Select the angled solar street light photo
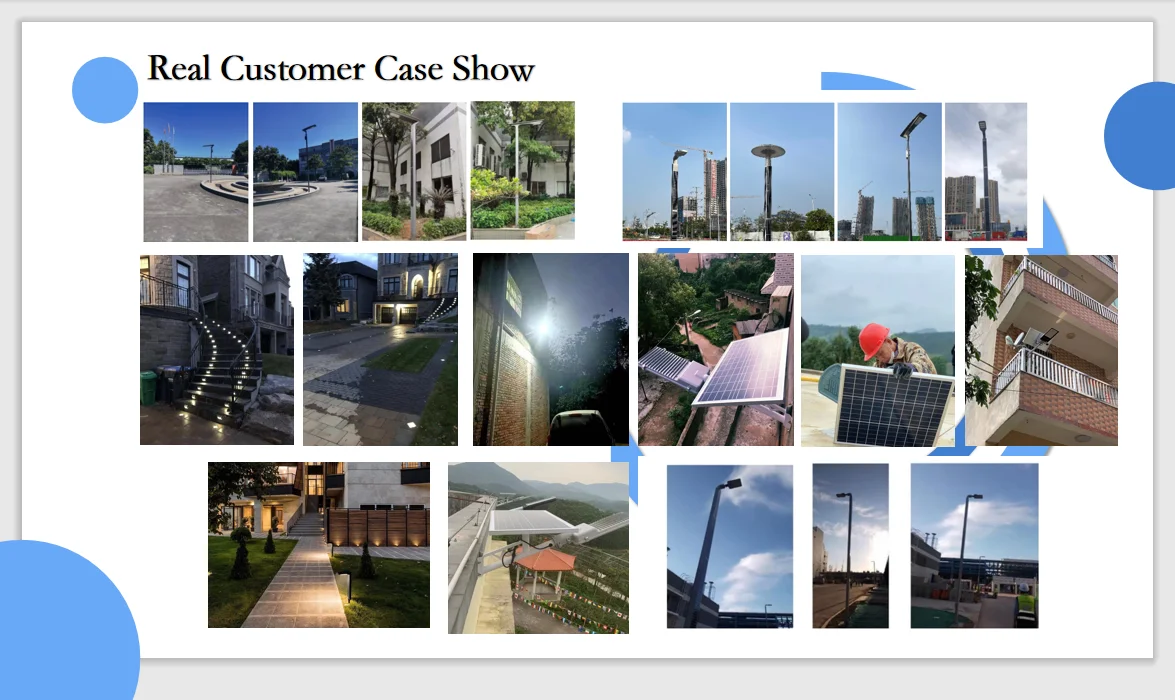 click(889, 172)
